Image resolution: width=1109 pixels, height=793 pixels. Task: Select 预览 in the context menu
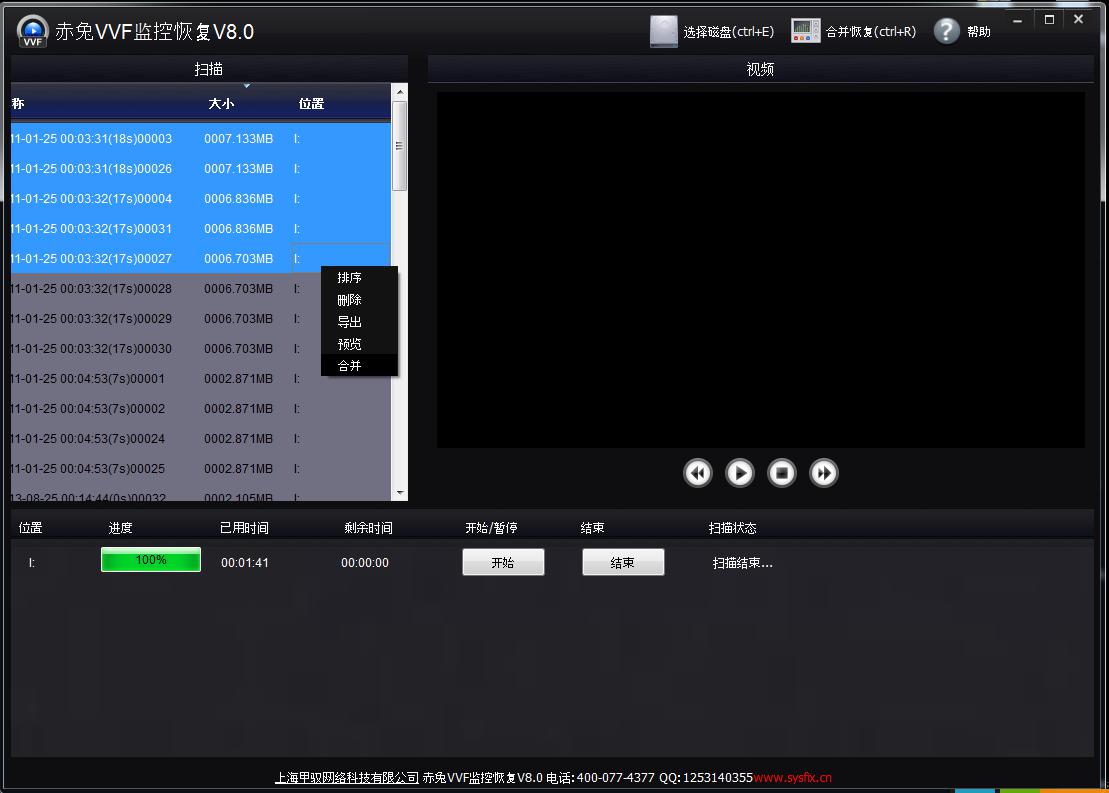click(350, 344)
